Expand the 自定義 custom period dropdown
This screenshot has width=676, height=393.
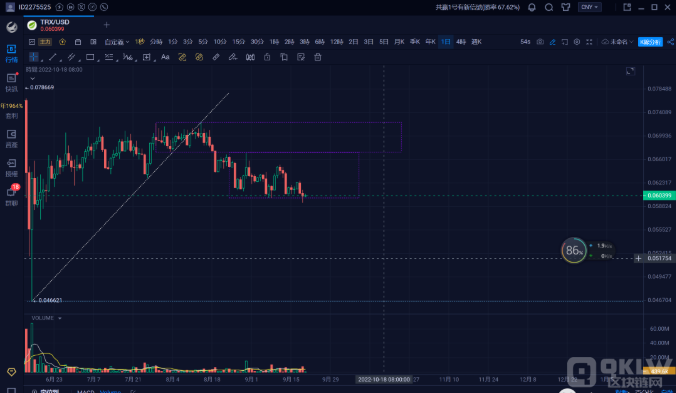point(117,42)
